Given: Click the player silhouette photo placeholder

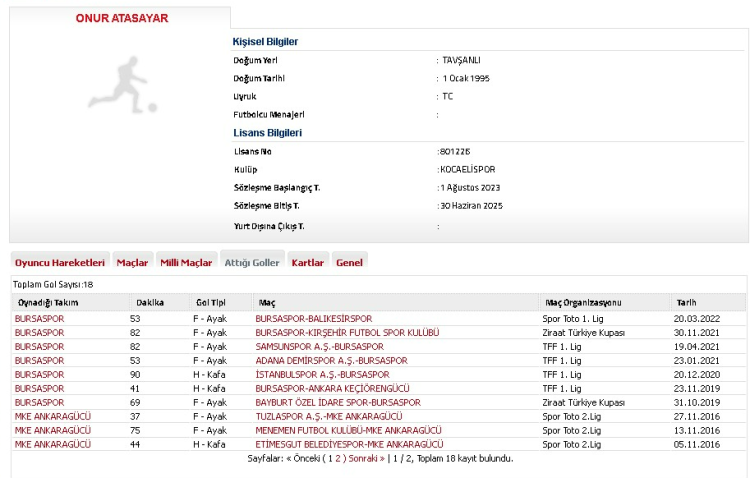Looking at the screenshot, I should (x=127, y=87).
